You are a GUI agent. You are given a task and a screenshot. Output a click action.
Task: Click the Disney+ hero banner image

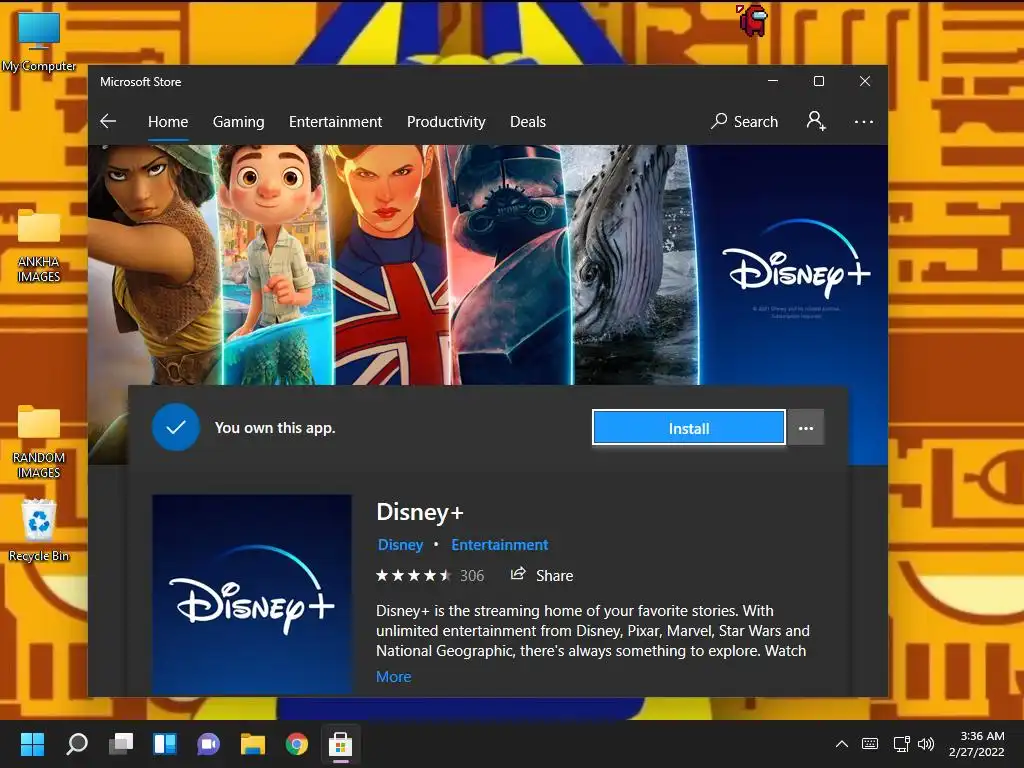[x=488, y=264]
